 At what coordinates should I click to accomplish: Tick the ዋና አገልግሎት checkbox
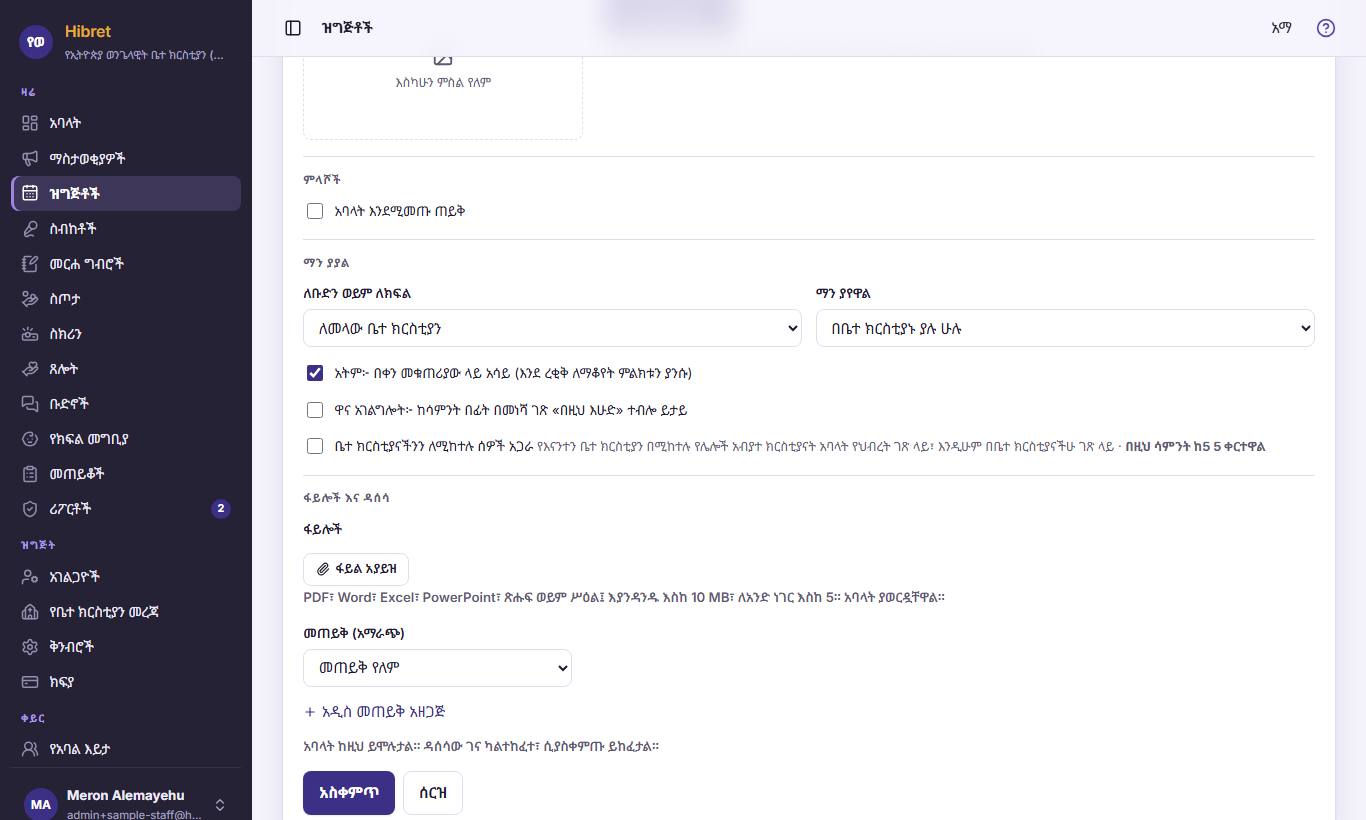click(x=315, y=410)
